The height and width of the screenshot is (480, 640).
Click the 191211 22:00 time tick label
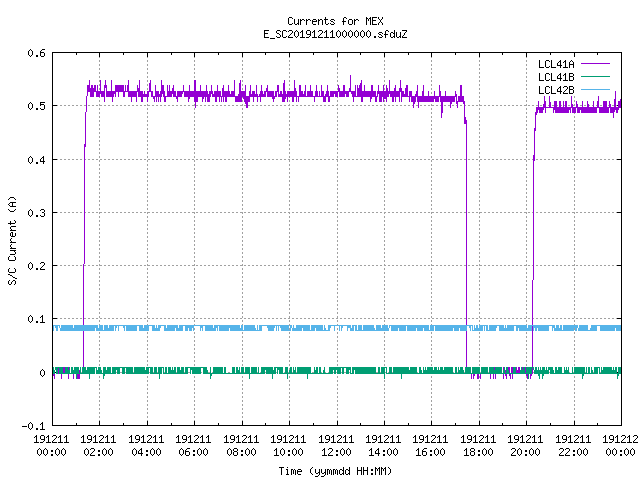pos(573,446)
